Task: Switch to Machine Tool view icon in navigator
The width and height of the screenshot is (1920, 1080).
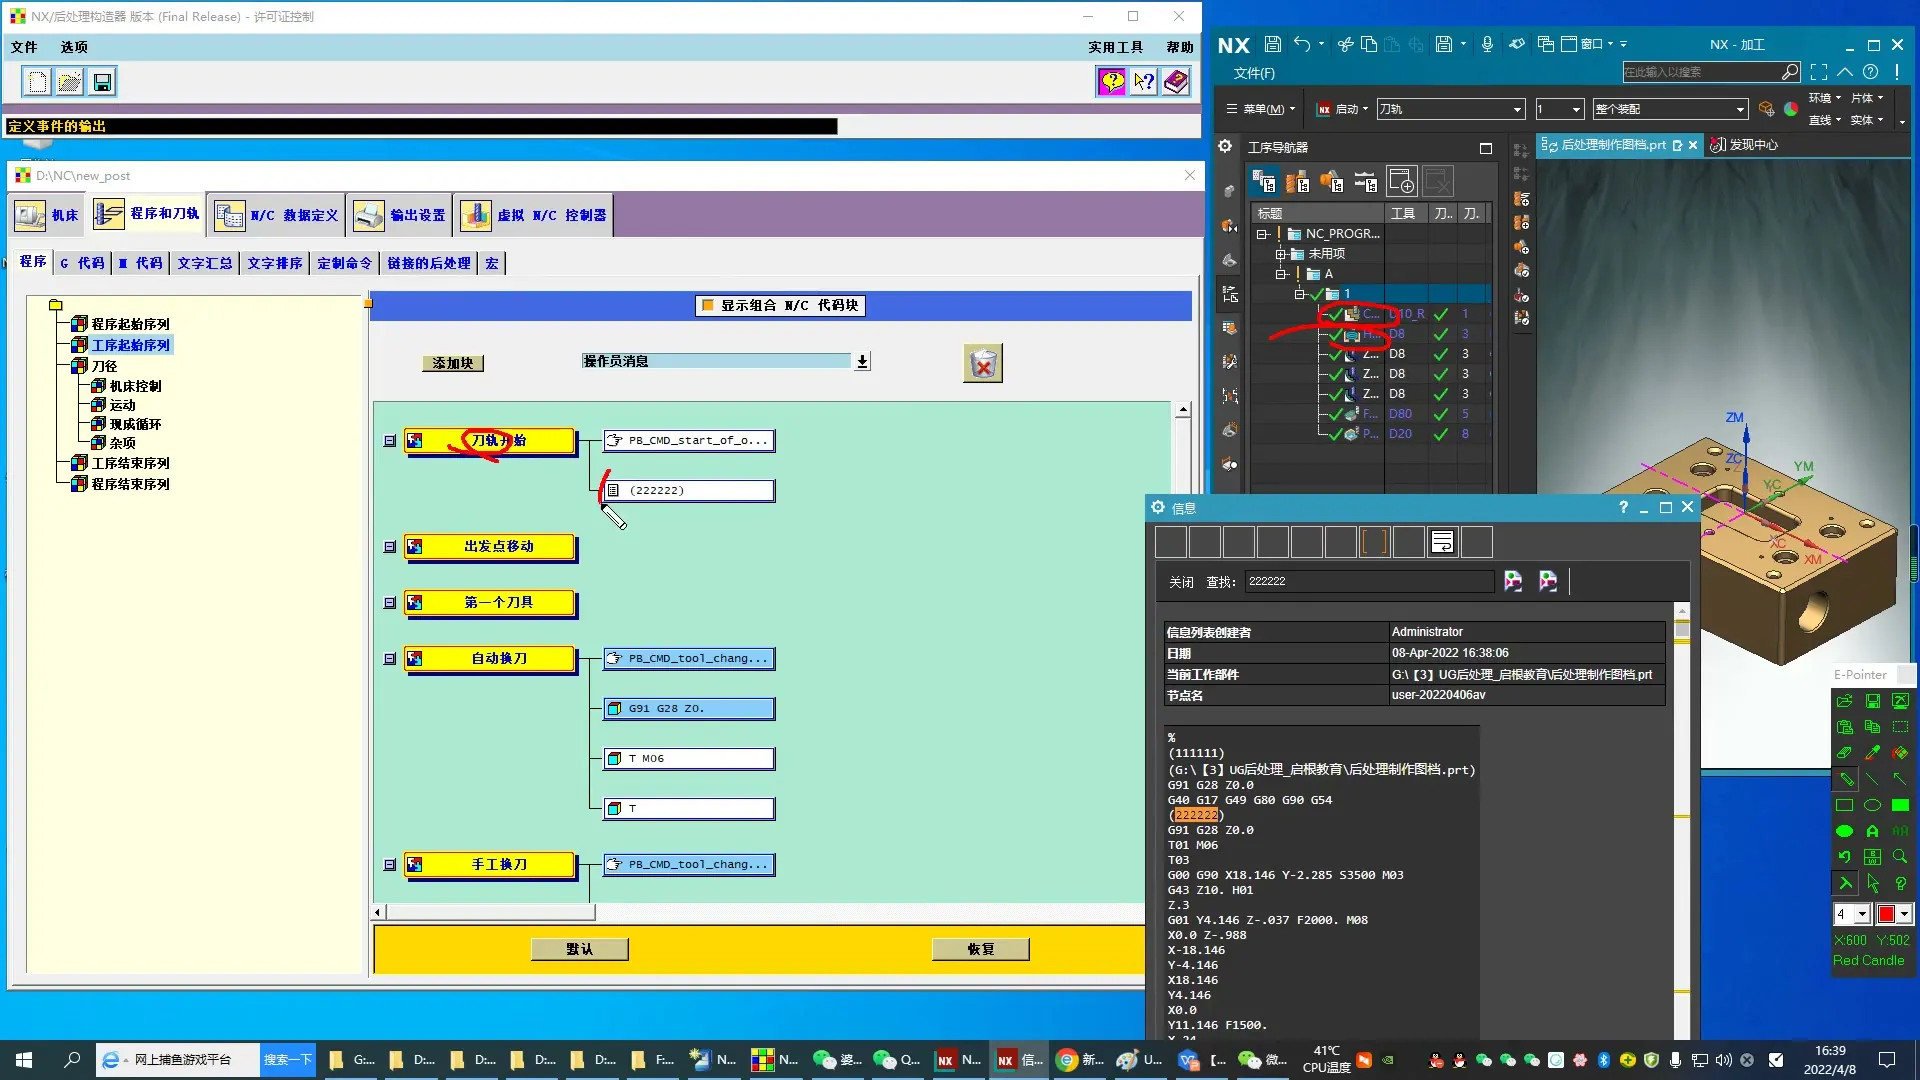Action: (1297, 182)
